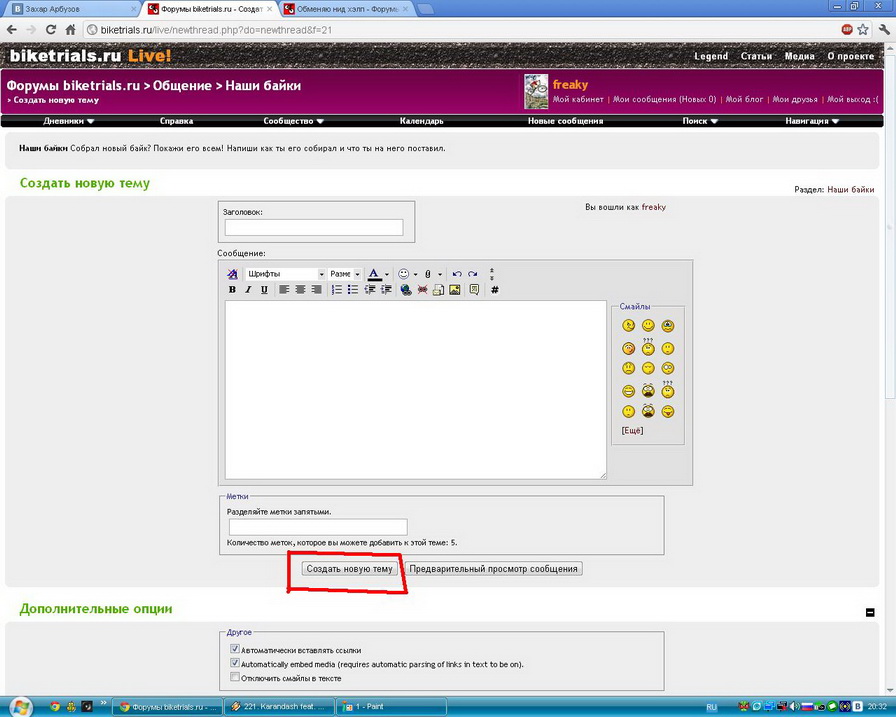Open the Сообщество menu
896x717 pixels.
pos(293,121)
